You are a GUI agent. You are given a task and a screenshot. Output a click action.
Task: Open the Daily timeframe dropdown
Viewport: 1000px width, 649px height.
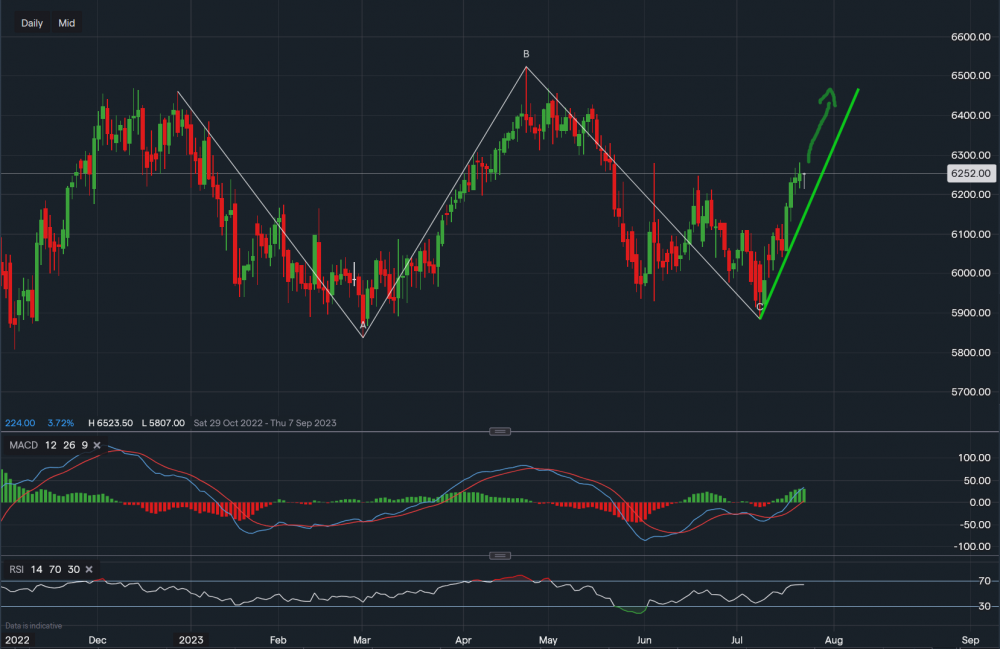[x=32, y=23]
